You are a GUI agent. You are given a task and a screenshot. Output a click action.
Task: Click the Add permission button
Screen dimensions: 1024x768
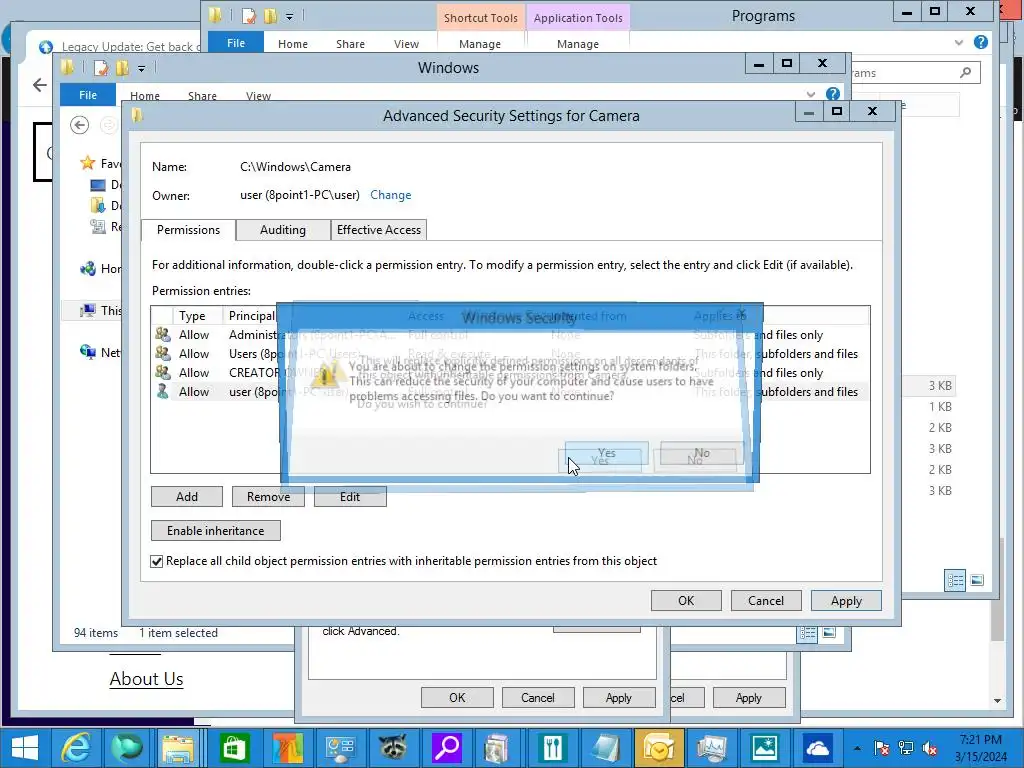187,496
